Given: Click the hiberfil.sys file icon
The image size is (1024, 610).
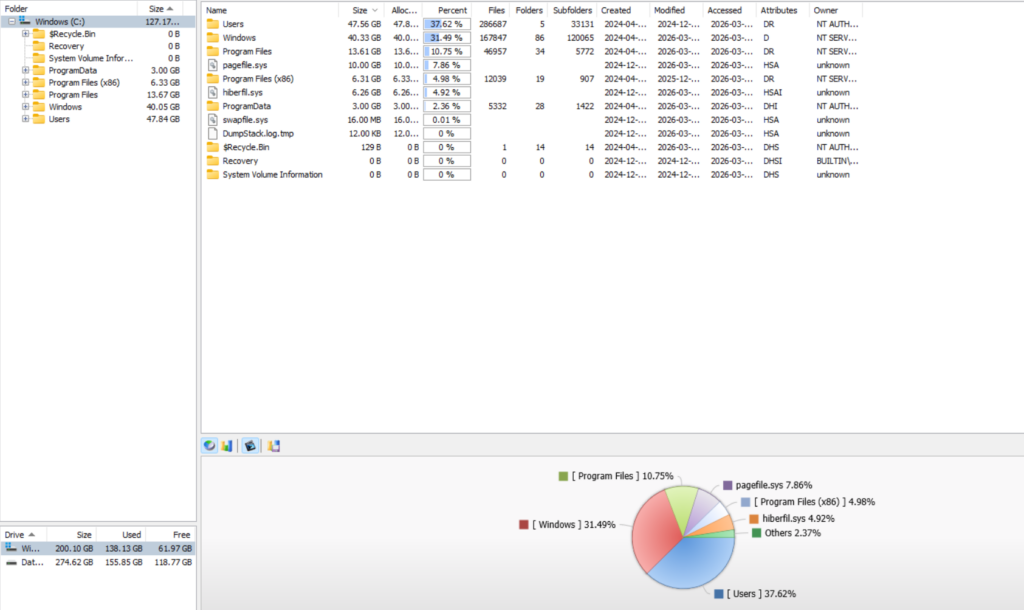Looking at the screenshot, I should click(212, 92).
